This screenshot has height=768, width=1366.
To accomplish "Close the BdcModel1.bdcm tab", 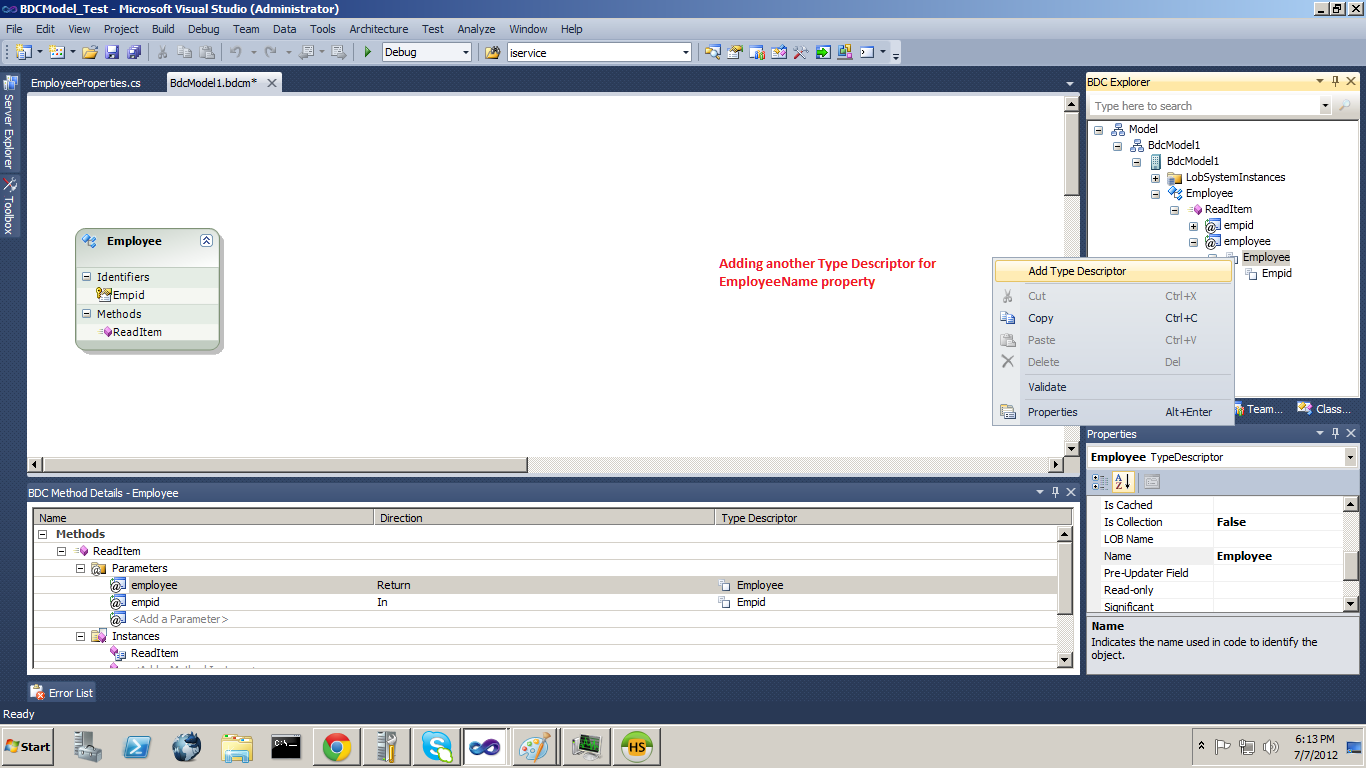I will click(272, 83).
